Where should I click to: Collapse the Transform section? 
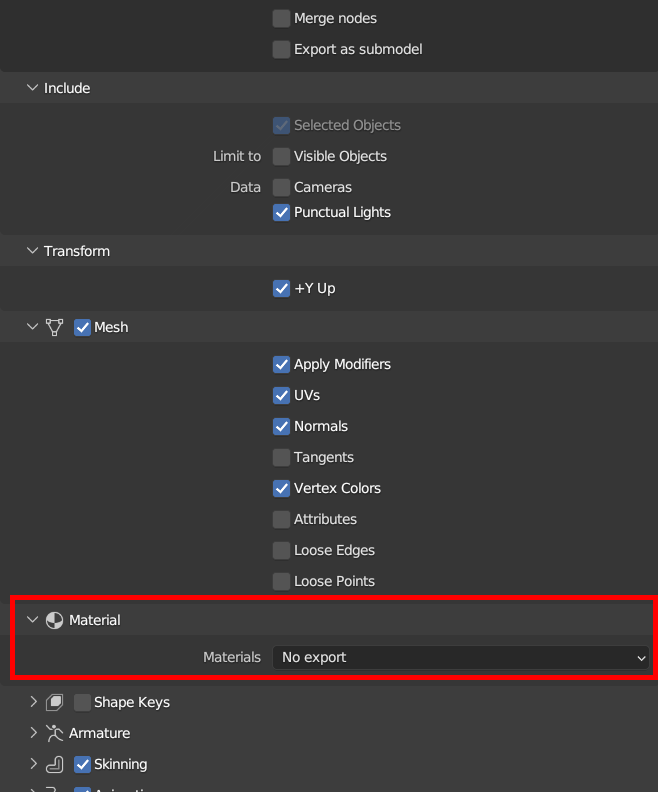pyautogui.click(x=32, y=251)
